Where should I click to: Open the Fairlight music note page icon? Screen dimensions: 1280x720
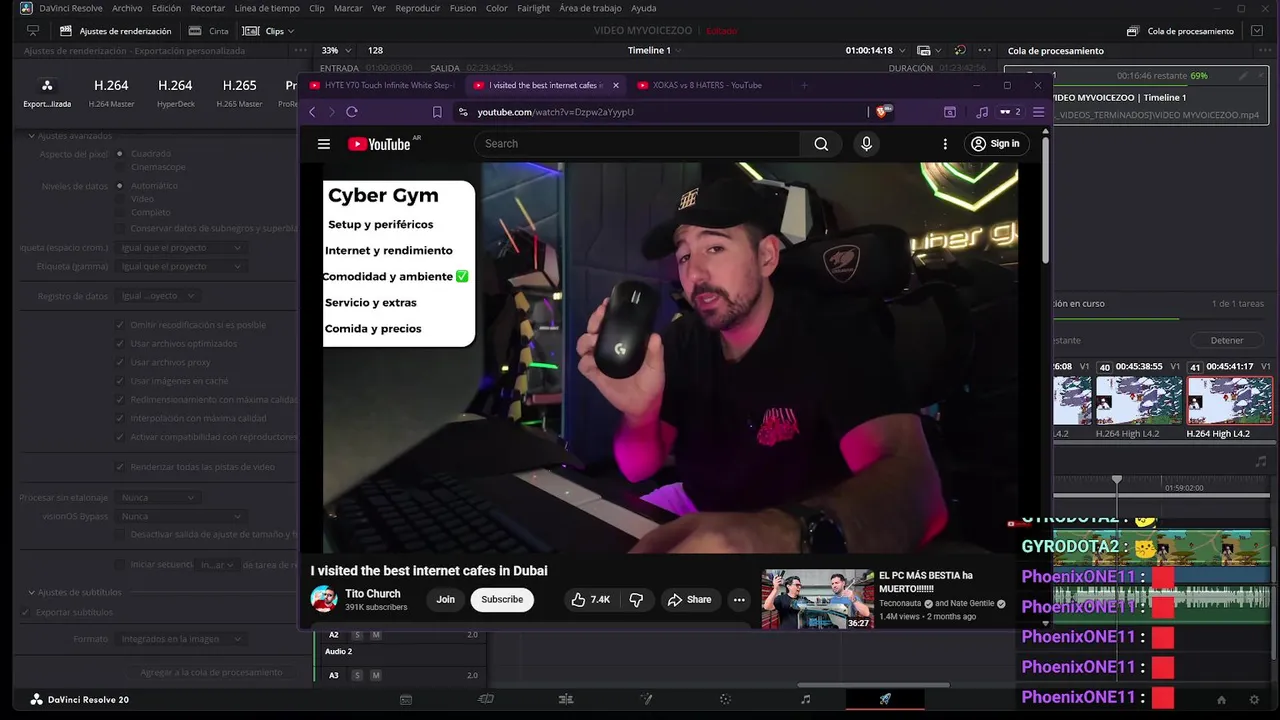pos(806,699)
